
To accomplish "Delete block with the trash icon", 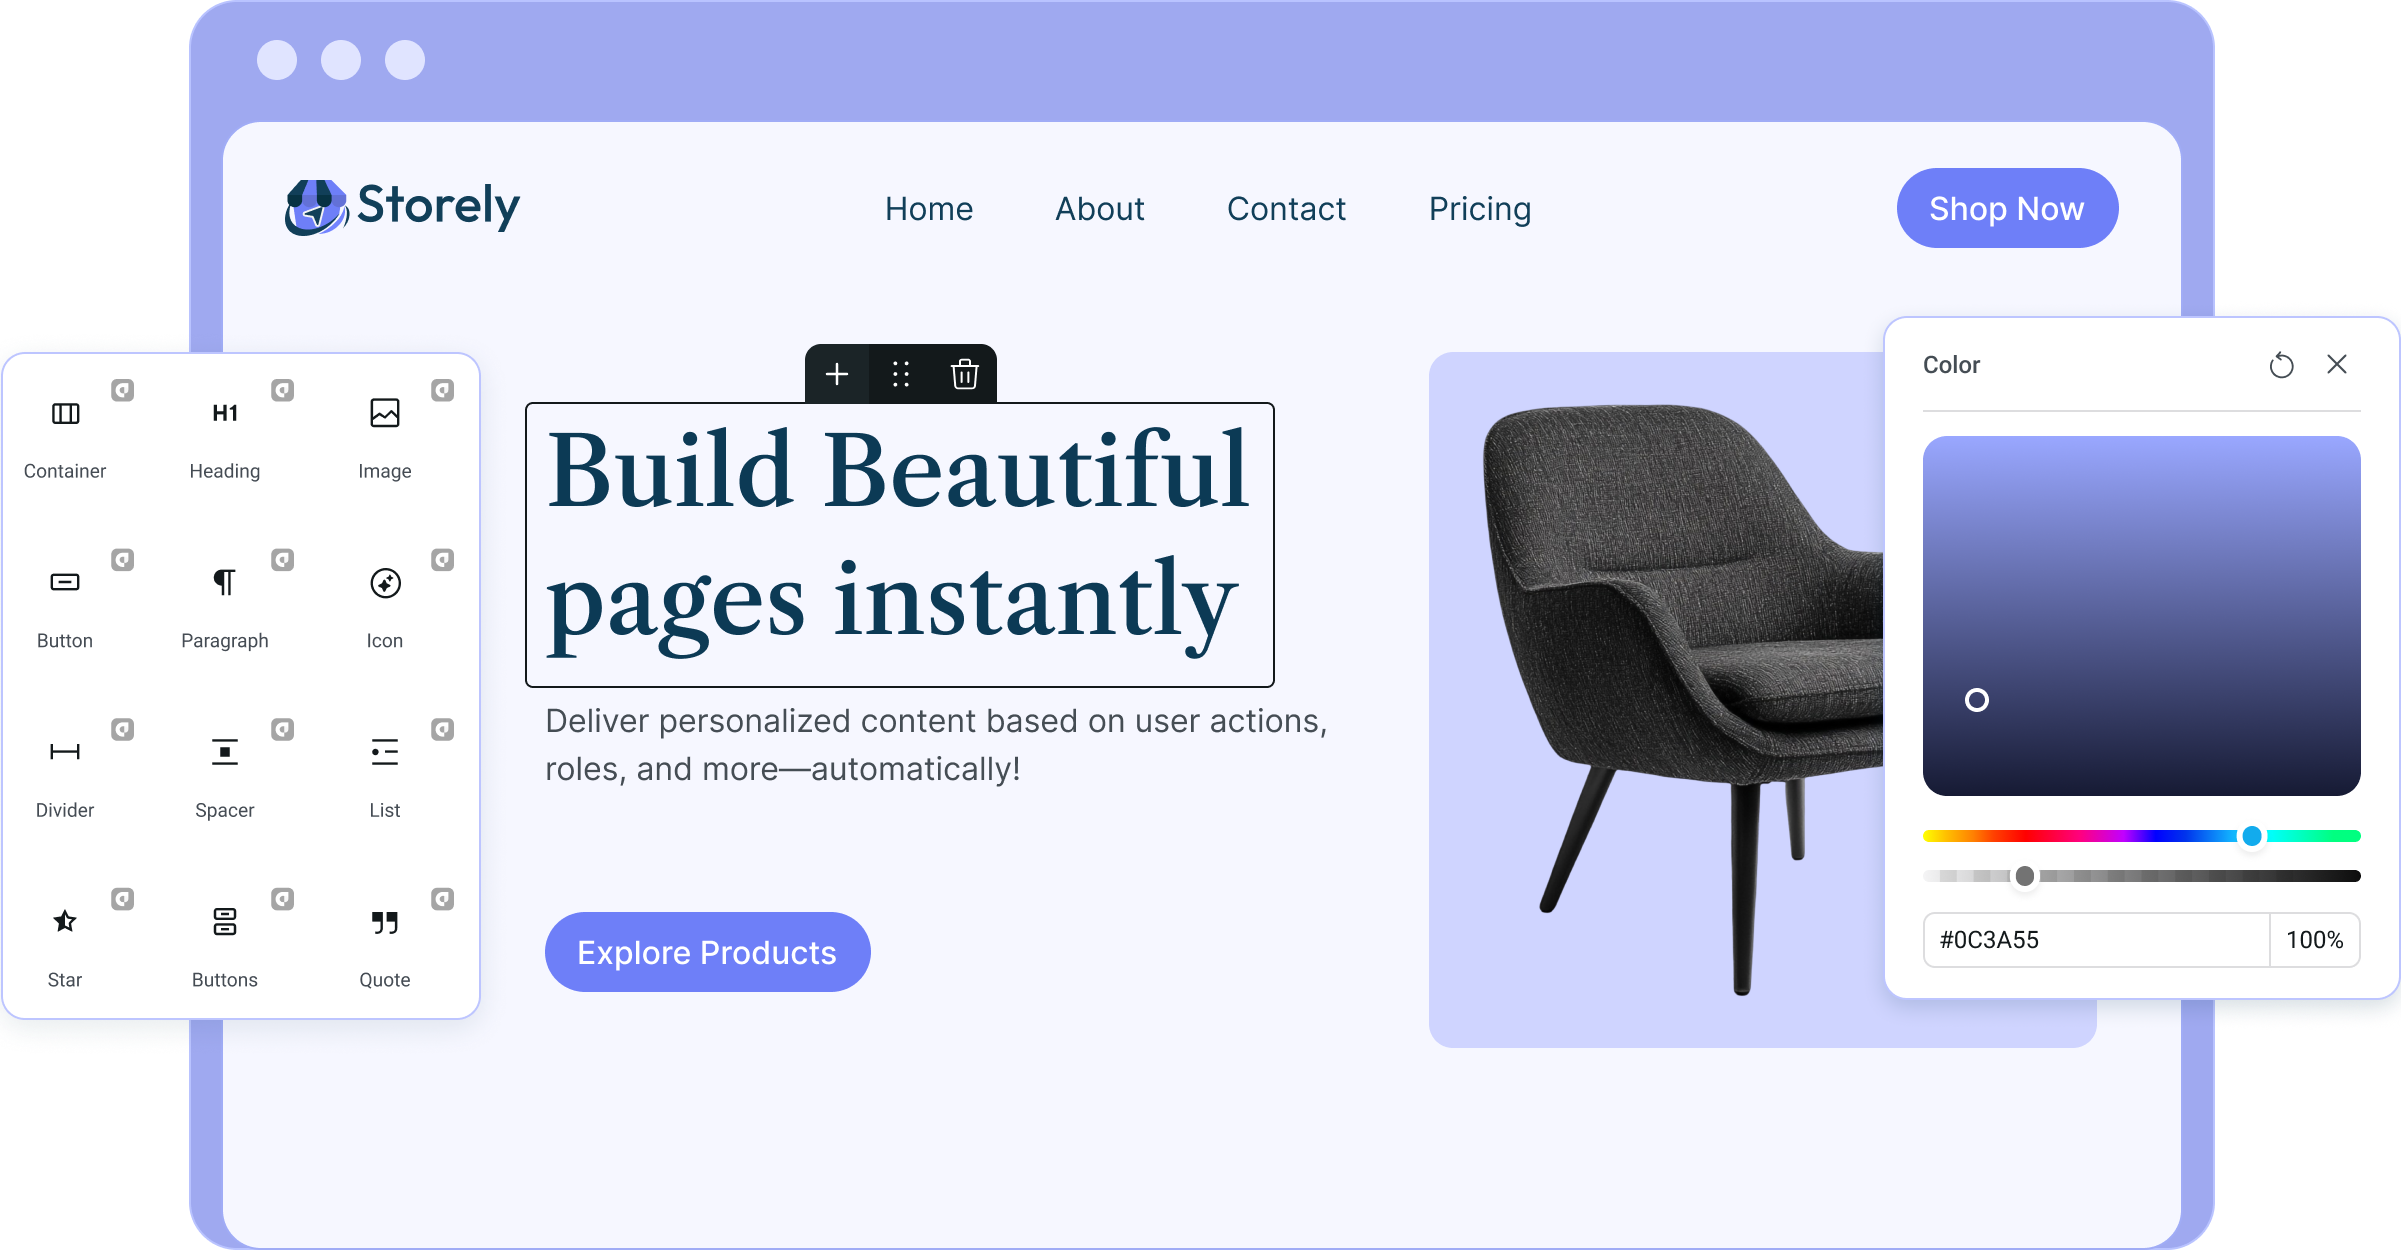I will coord(964,374).
